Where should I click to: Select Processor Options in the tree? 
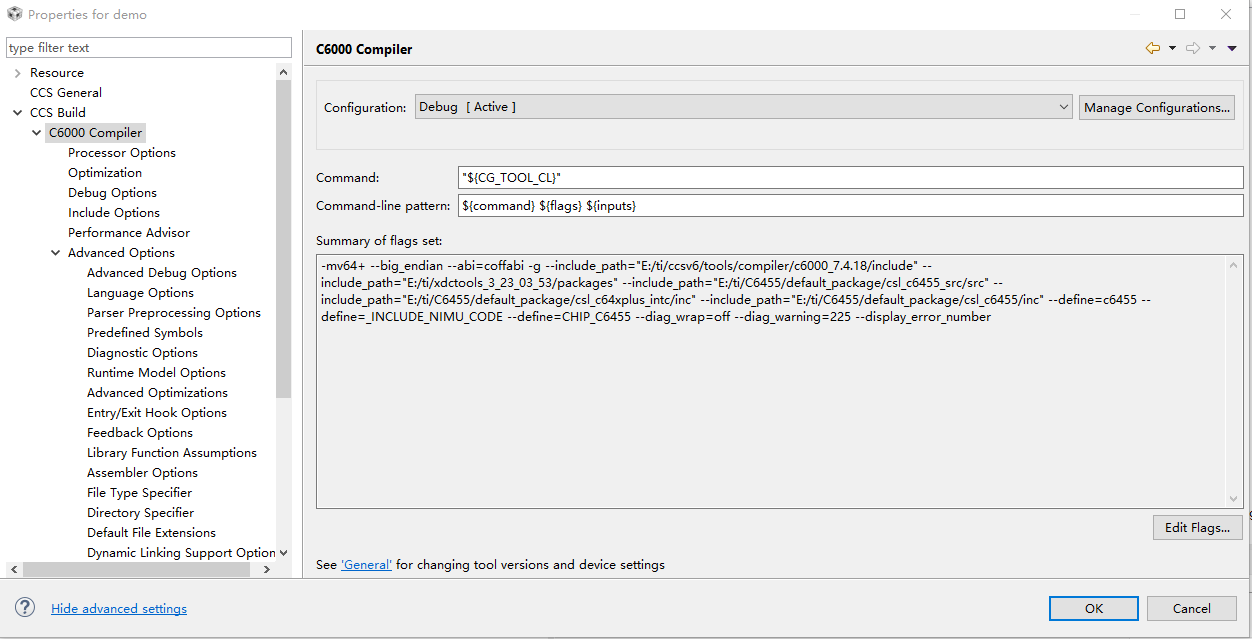122,153
